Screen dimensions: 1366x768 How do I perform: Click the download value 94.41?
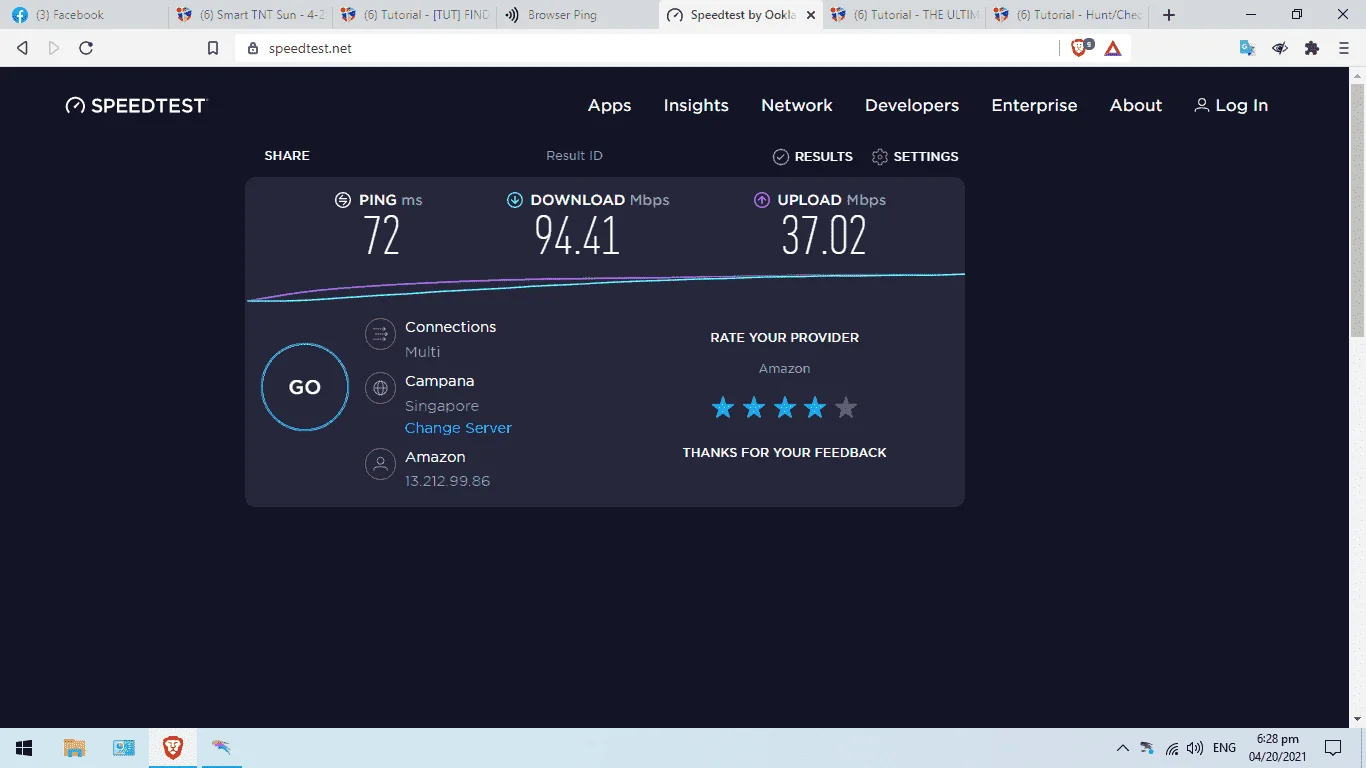577,237
